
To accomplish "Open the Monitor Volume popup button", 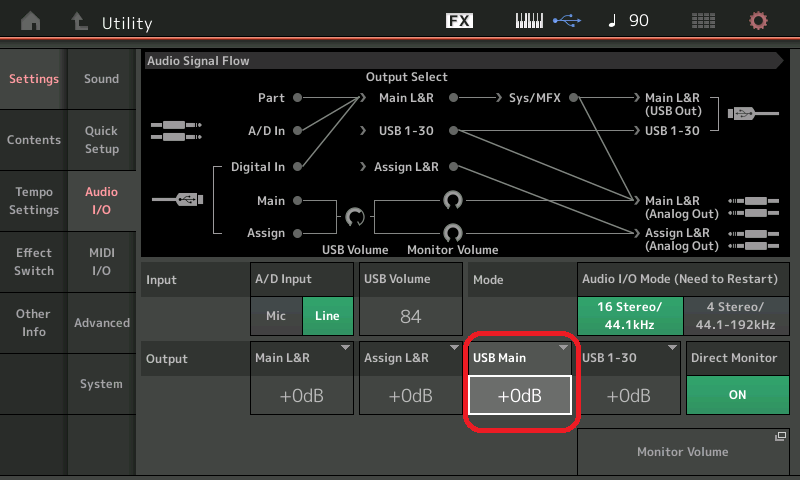I will point(683,451).
